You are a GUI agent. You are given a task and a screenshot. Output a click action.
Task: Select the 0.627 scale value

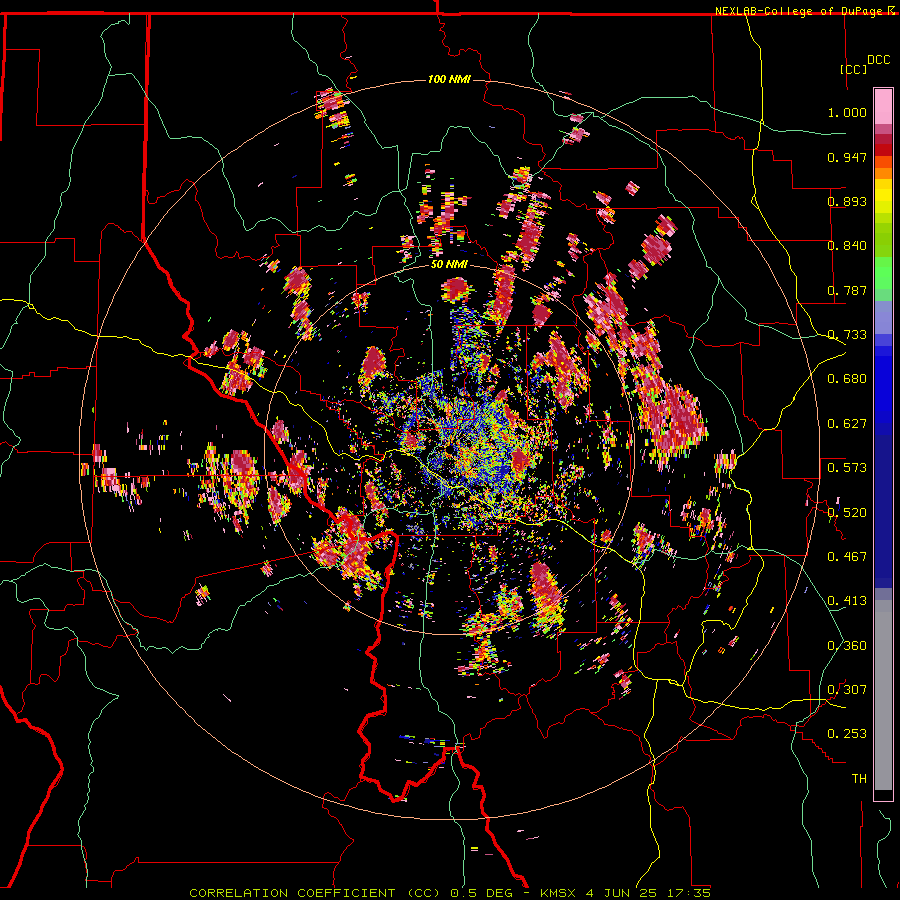[847, 424]
